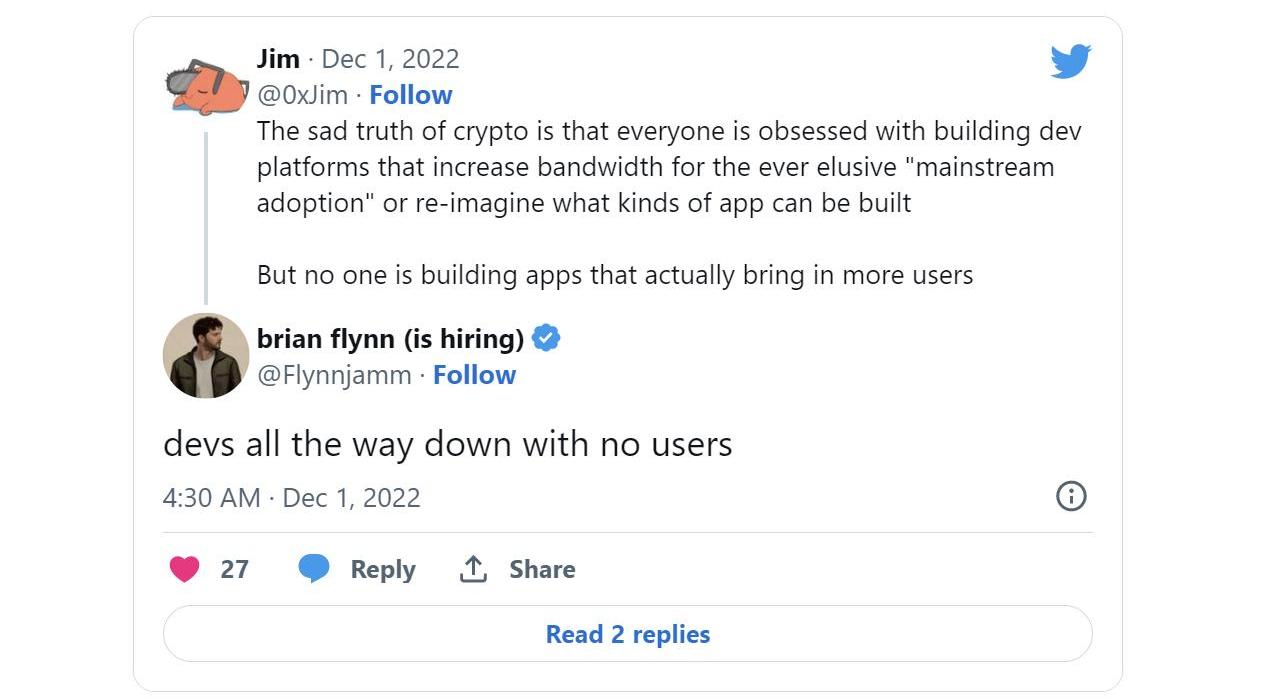Click the Twitter bird logo
The width and height of the screenshot is (1276, 698).
point(1070,61)
